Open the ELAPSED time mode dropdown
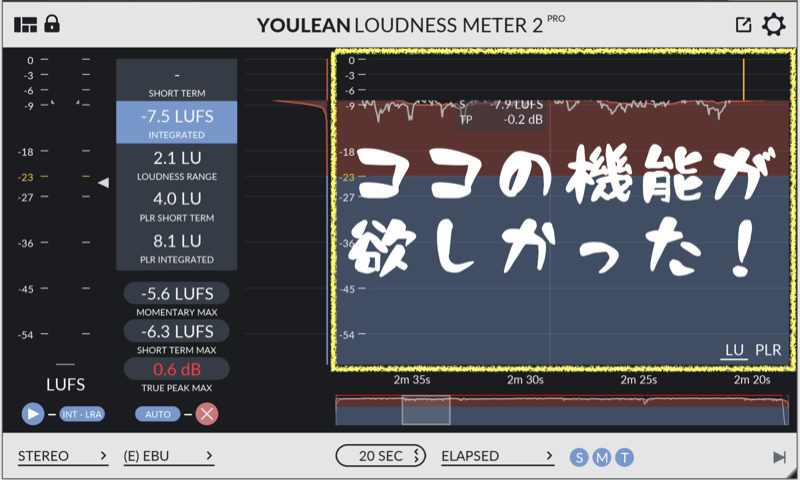 [x=497, y=456]
